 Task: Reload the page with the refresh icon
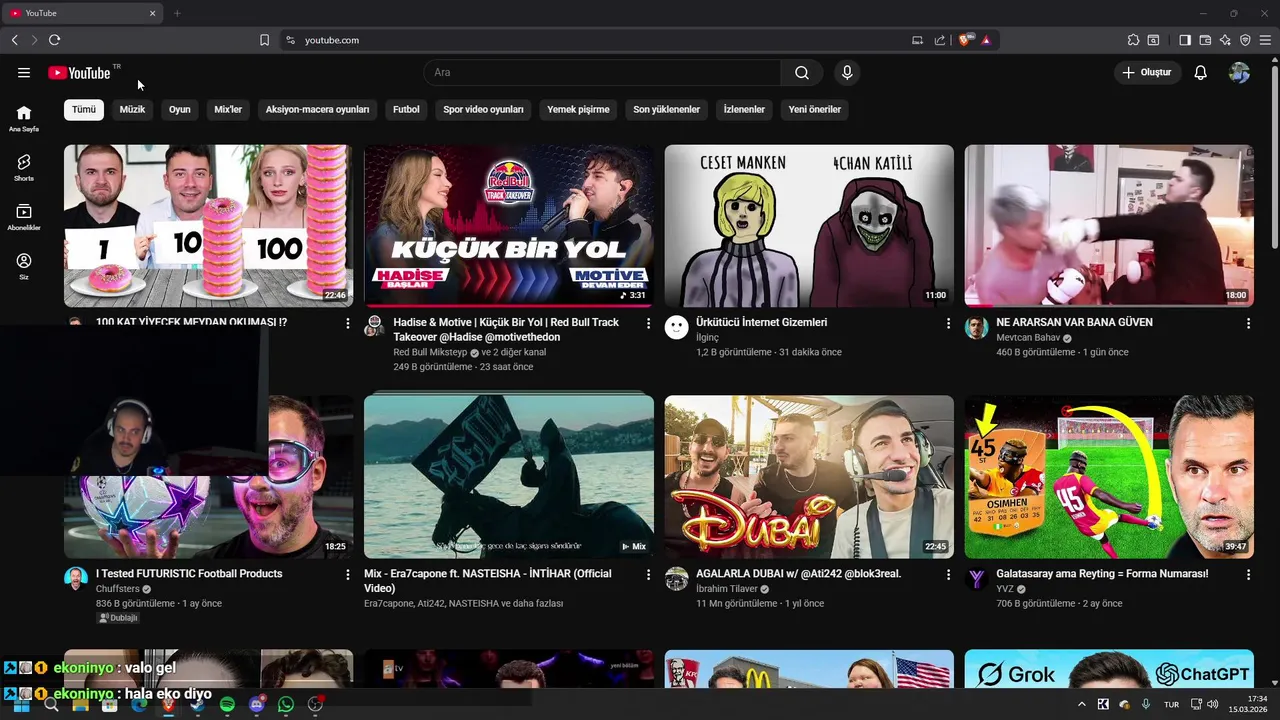pyautogui.click(x=54, y=40)
